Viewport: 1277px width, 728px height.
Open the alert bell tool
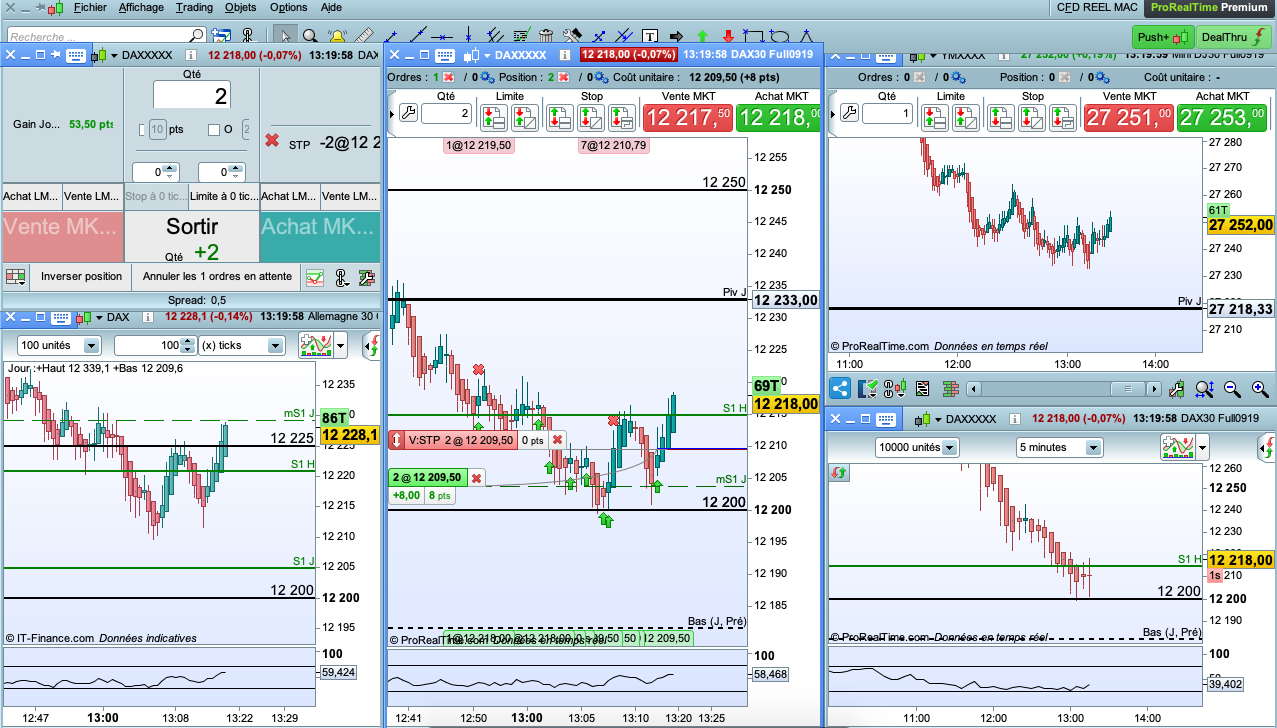pyautogui.click(x=337, y=36)
